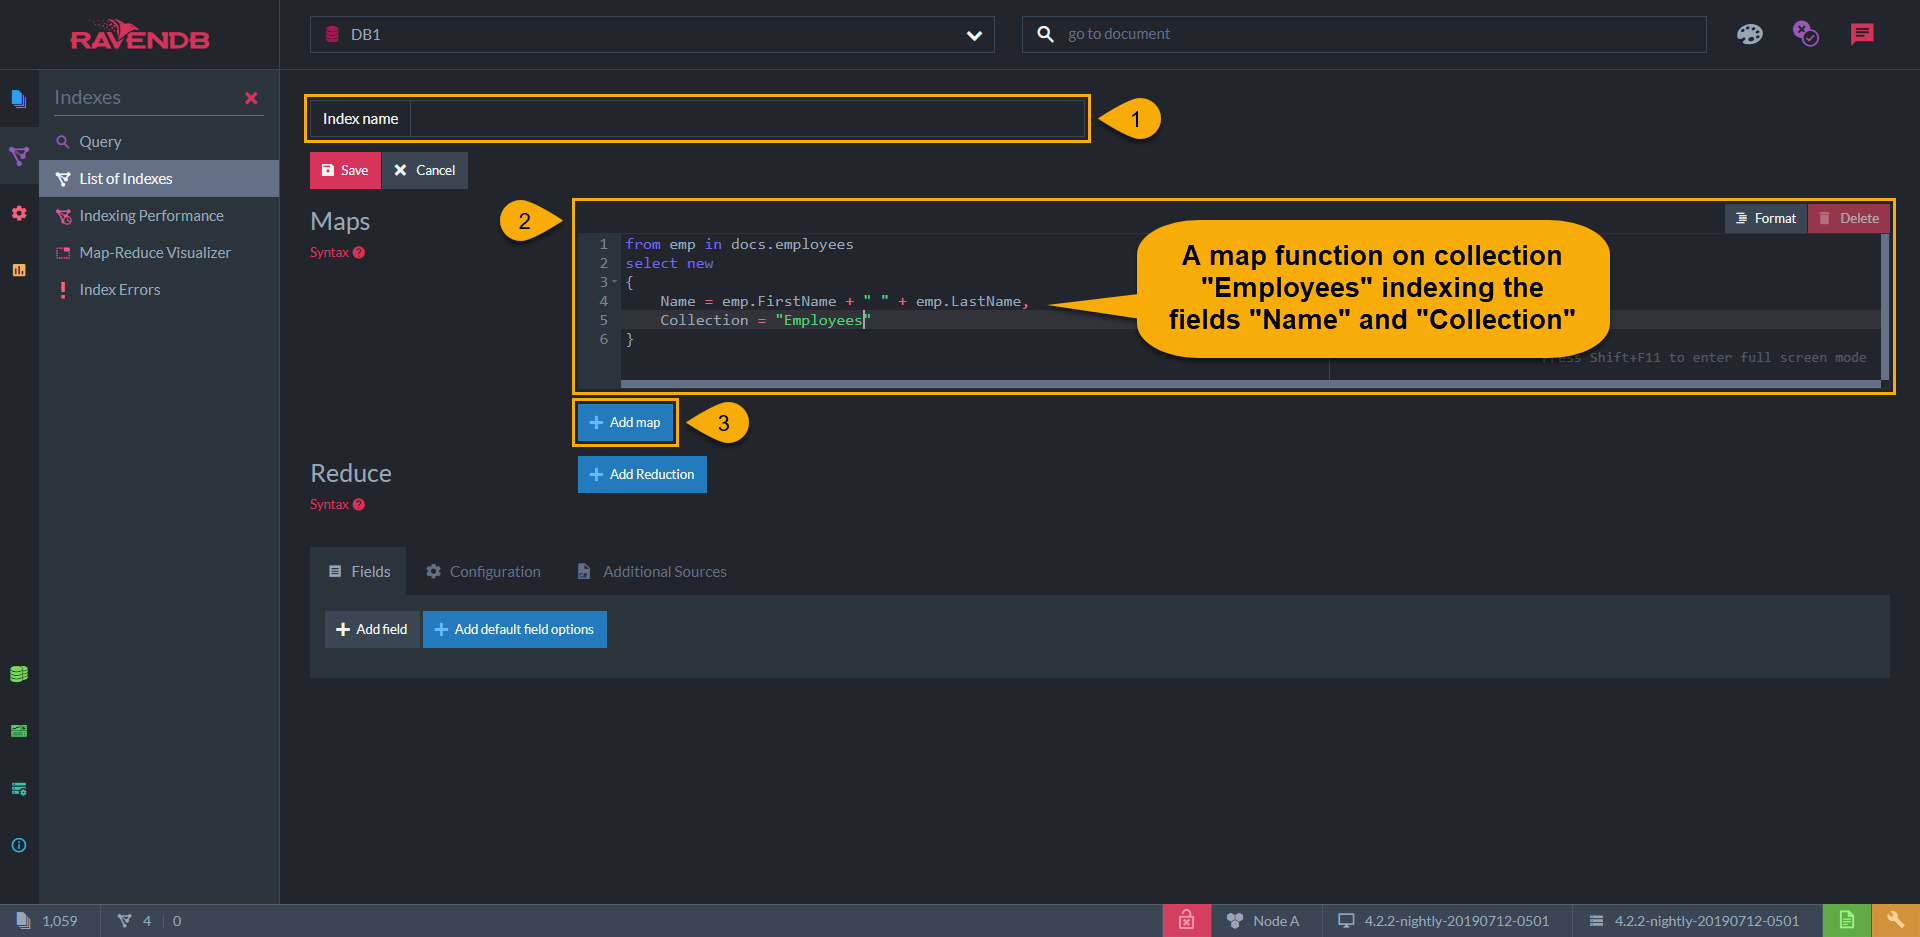Open Indexing Performance menu item
Screen dimensions: 1920x937
(x=159, y=215)
